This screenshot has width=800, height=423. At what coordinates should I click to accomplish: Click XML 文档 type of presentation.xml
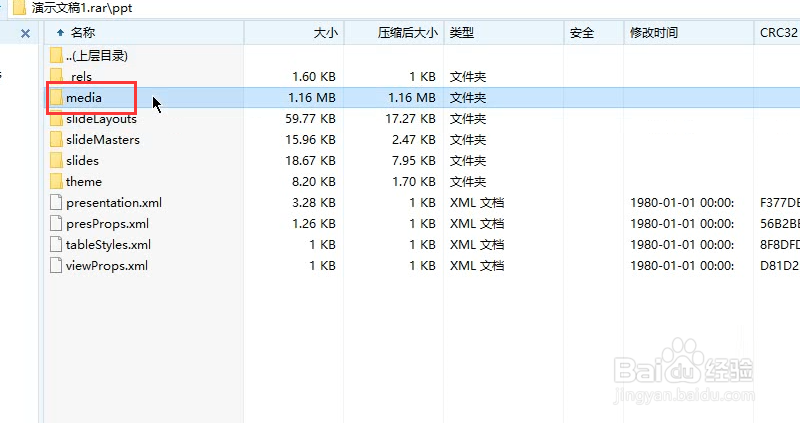coord(477,203)
